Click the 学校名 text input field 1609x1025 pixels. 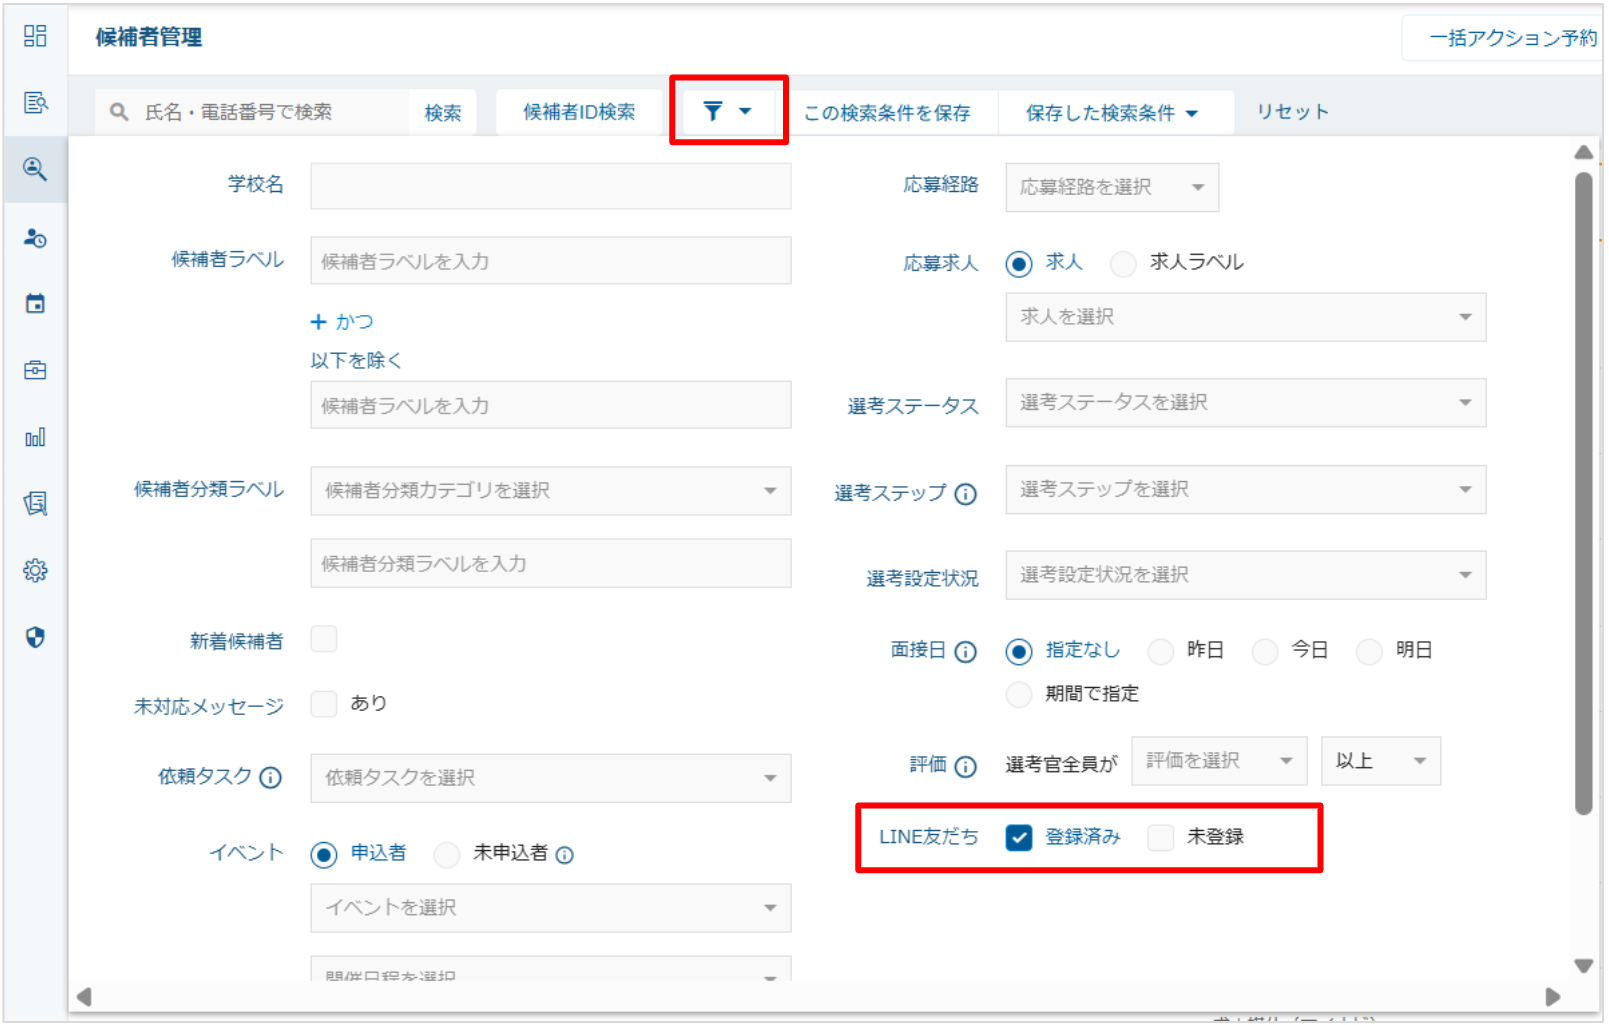click(x=550, y=186)
